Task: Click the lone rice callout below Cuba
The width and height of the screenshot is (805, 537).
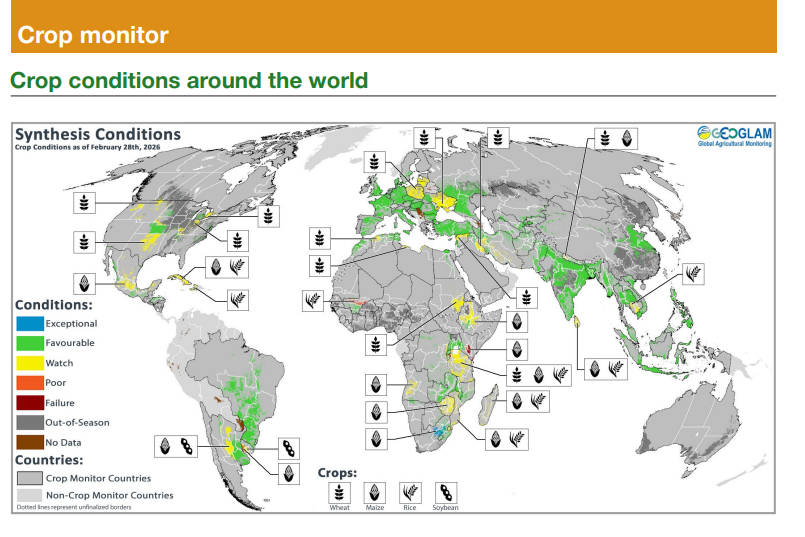Action: tap(238, 298)
